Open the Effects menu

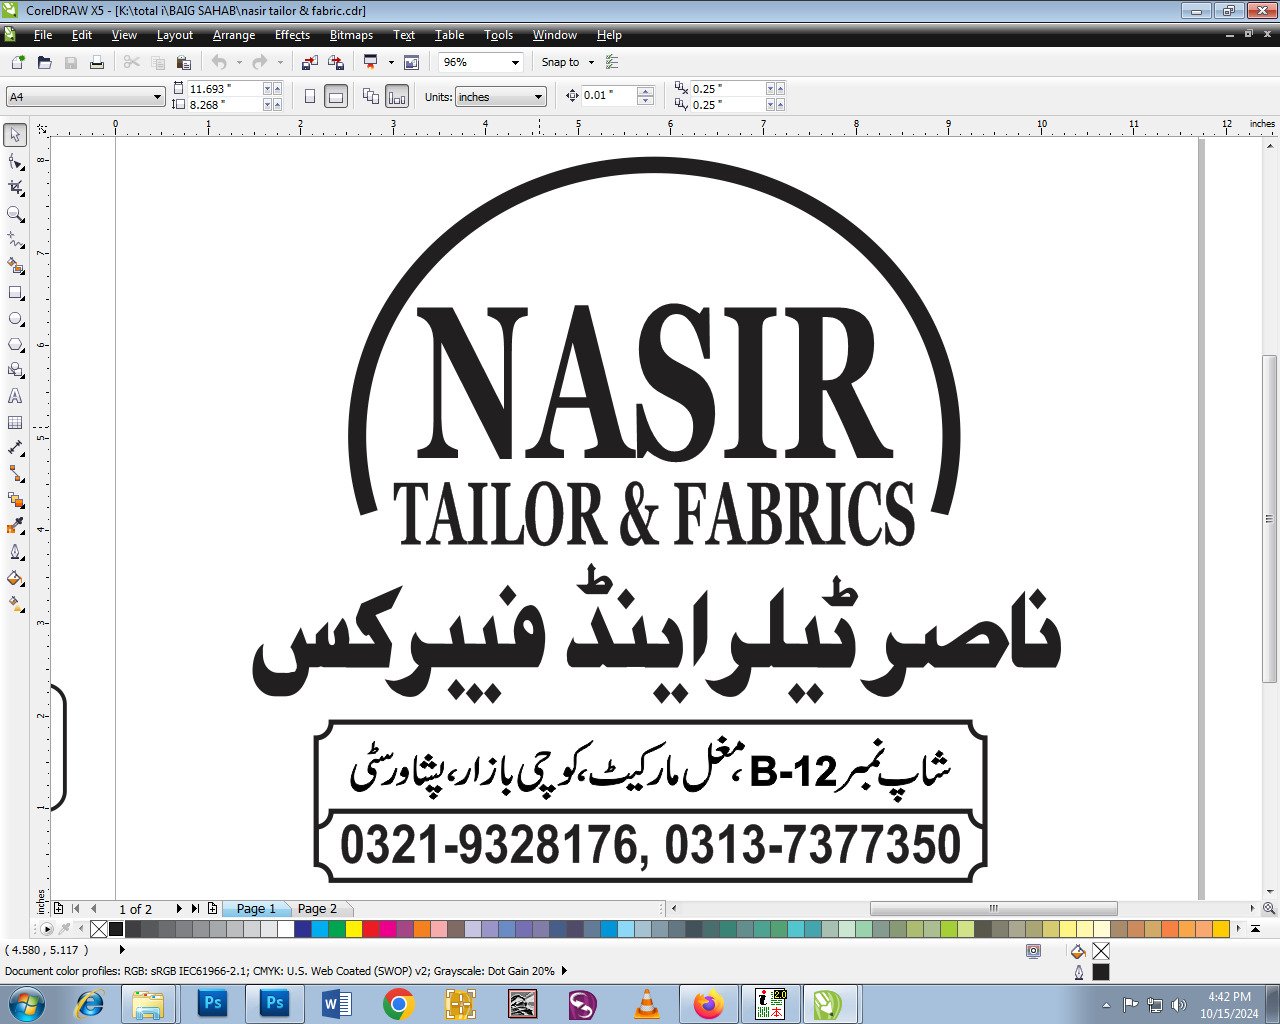click(292, 34)
